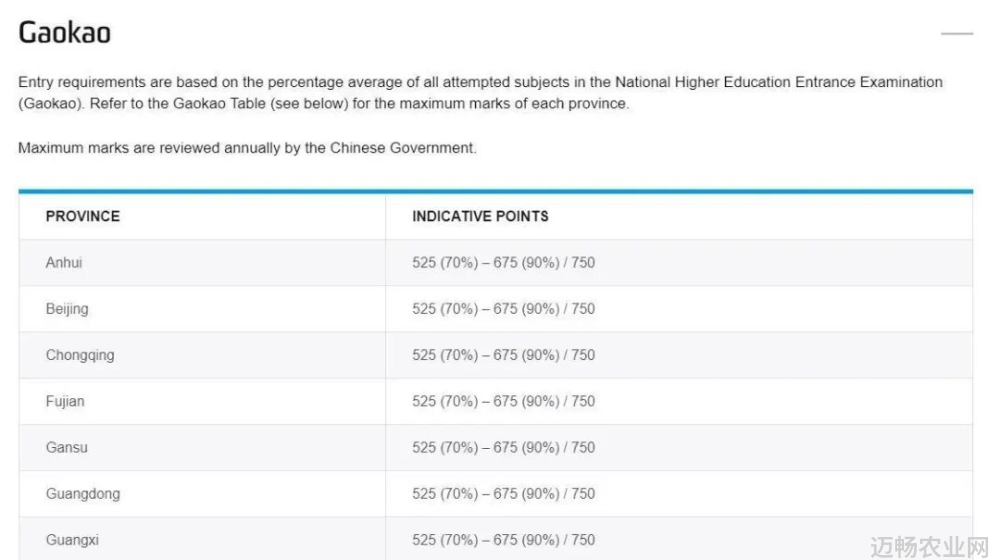Click the maximum marks reviewed annually sentence
Viewport: 1000px width, 560px height.
tap(247, 148)
